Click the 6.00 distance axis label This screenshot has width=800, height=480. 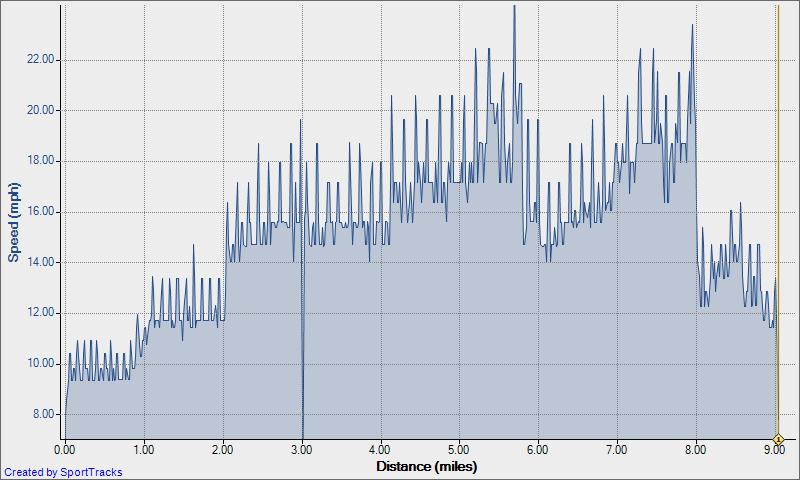coord(538,450)
